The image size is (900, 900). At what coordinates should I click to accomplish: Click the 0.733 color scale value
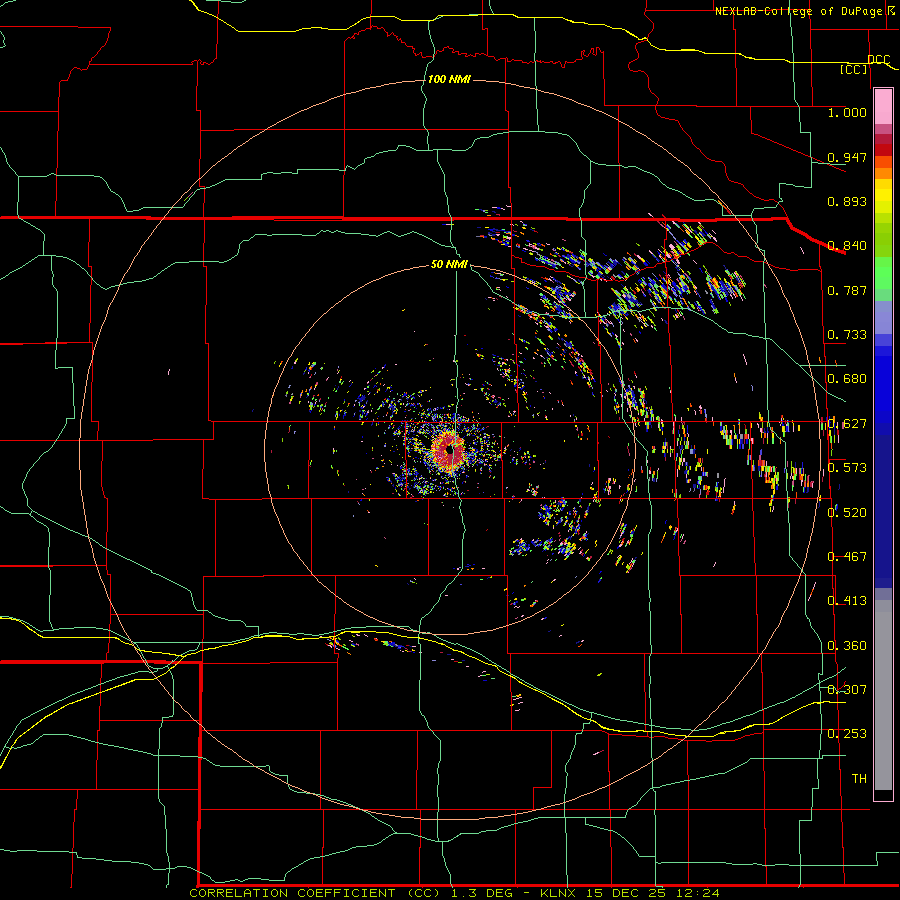pos(847,335)
